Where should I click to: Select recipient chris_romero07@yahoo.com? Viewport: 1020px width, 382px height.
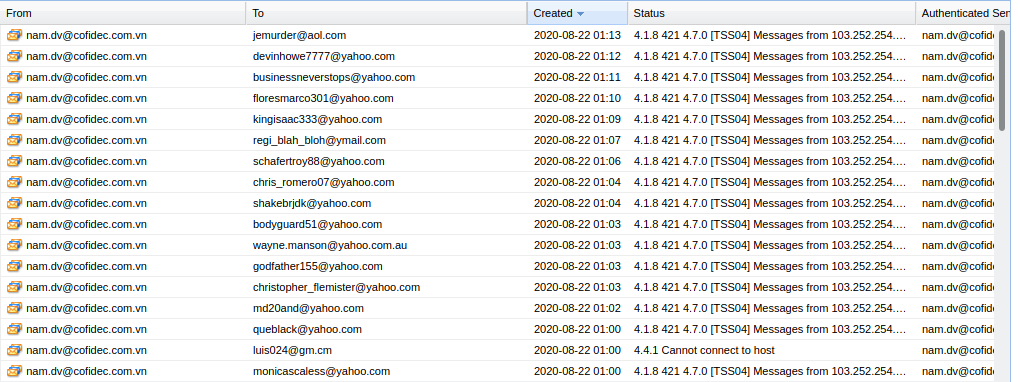(323, 182)
